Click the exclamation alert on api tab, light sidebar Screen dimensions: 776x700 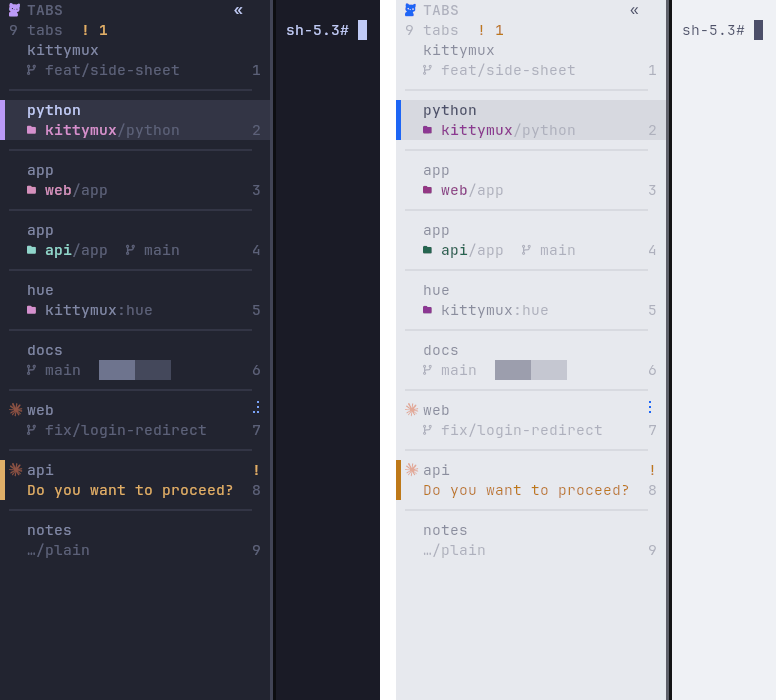pos(652,470)
